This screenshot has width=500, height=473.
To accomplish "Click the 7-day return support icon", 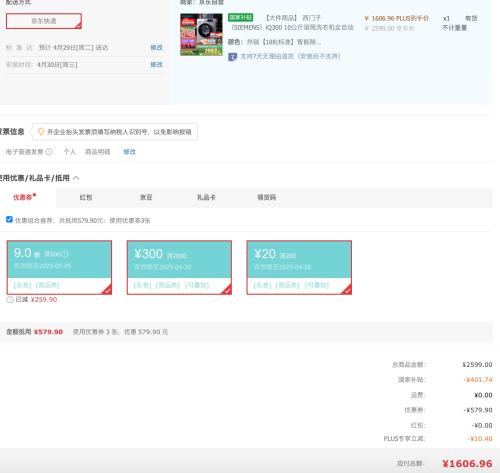I will [232, 57].
